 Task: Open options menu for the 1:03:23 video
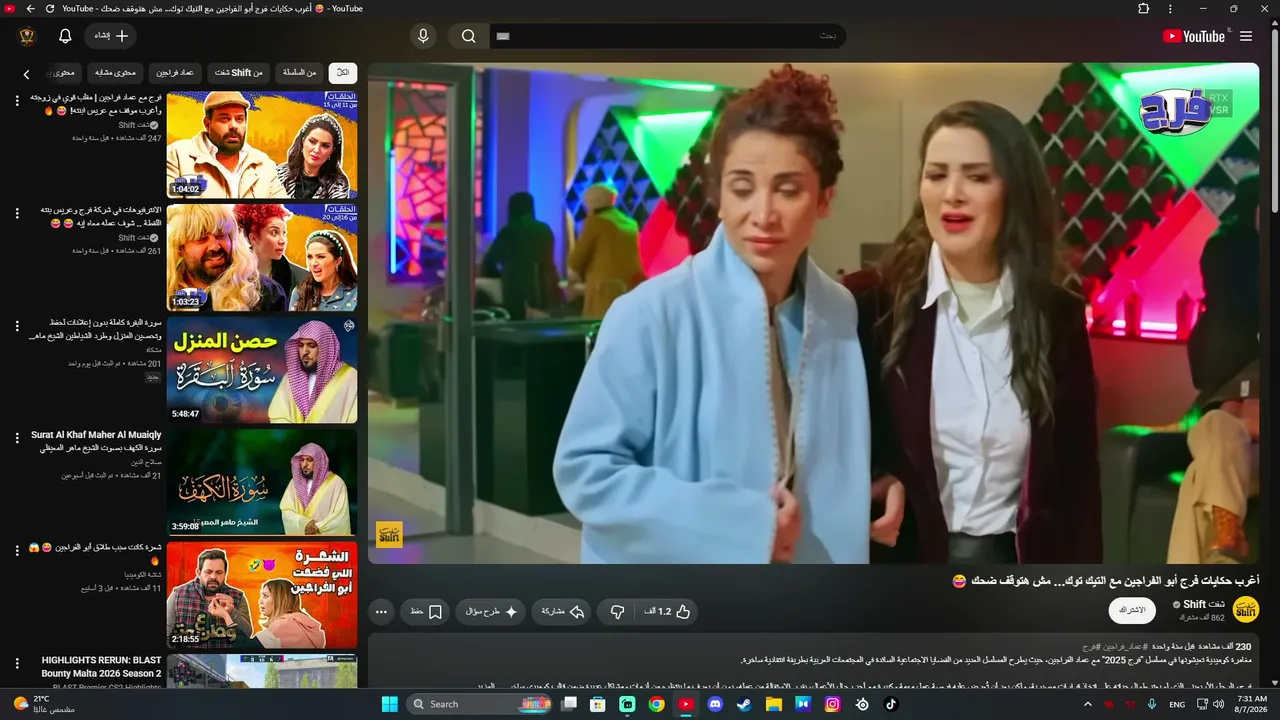click(x=17, y=213)
